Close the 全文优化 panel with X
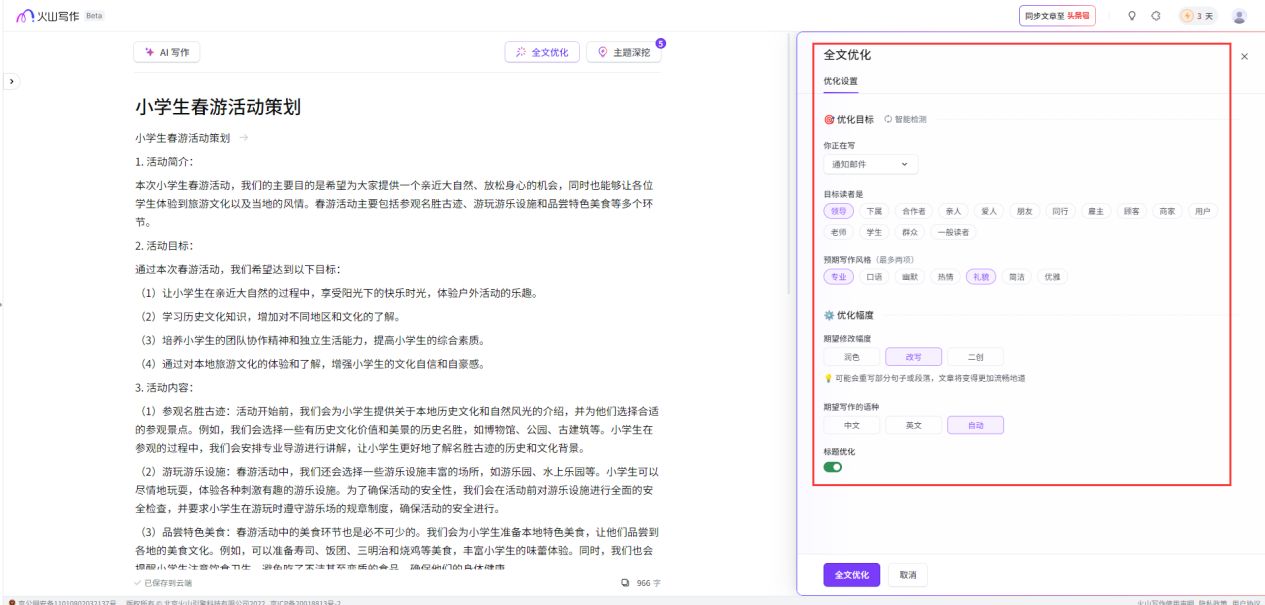 1245,57
